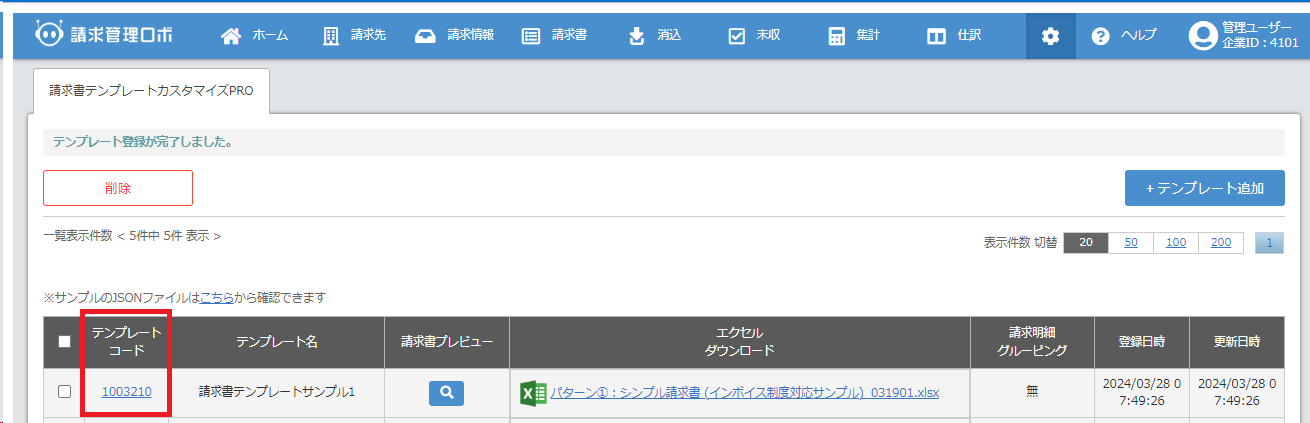Open template code 1003210 link
1310x423 pixels.
127,392
